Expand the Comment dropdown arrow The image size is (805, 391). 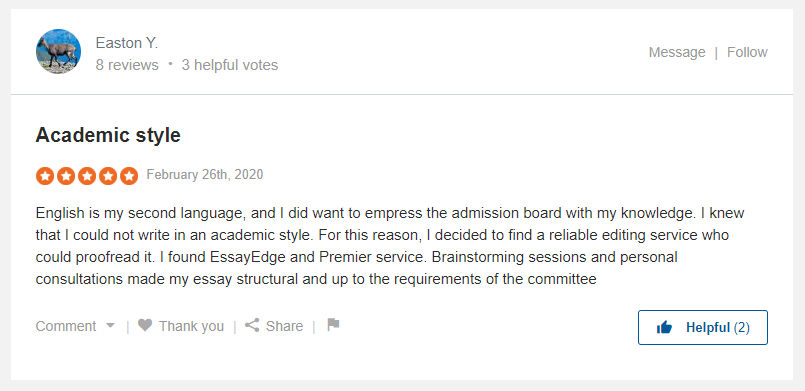[110, 326]
